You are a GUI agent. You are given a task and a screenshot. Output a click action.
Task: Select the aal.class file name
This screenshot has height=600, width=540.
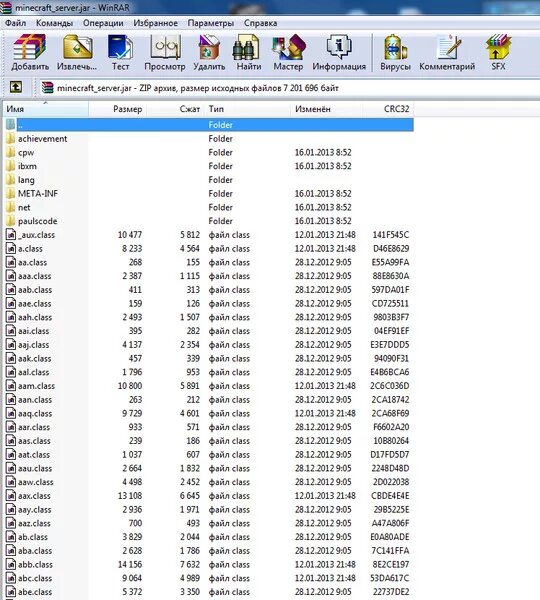click(x=34, y=372)
